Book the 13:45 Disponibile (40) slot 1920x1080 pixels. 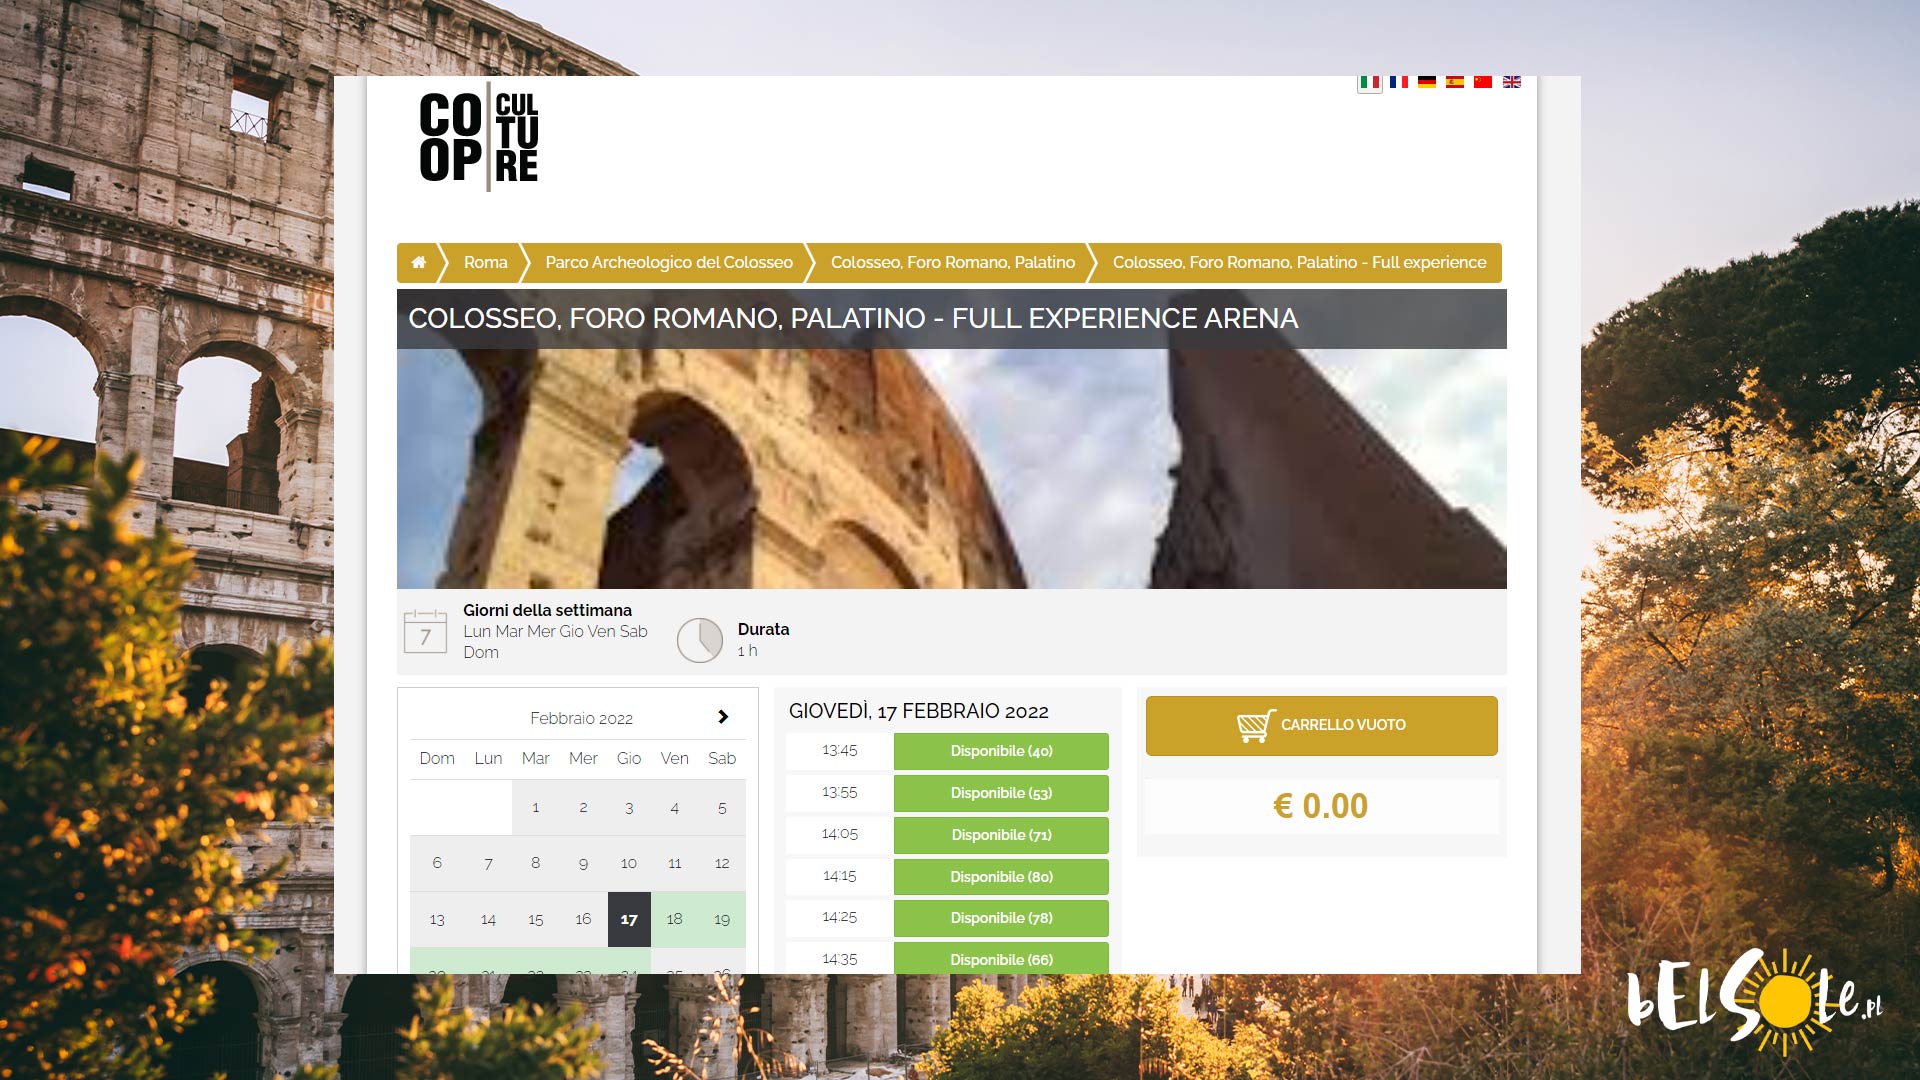pyautogui.click(x=1001, y=751)
